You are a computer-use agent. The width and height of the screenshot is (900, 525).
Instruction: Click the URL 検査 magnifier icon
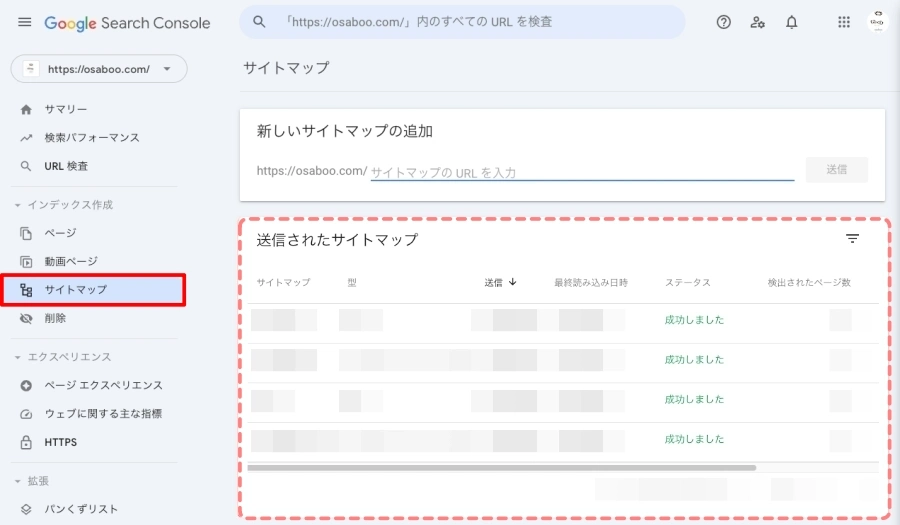26,166
